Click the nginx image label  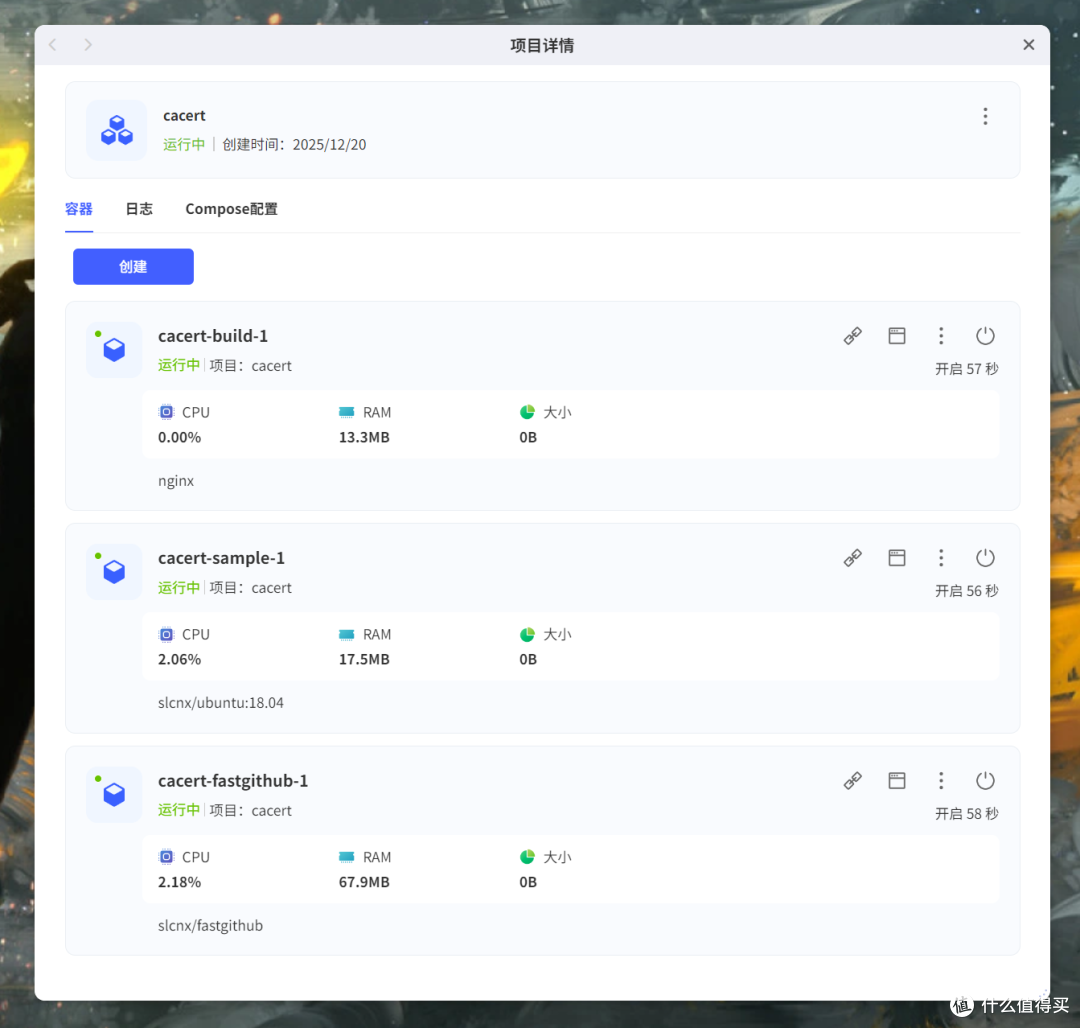coord(176,481)
